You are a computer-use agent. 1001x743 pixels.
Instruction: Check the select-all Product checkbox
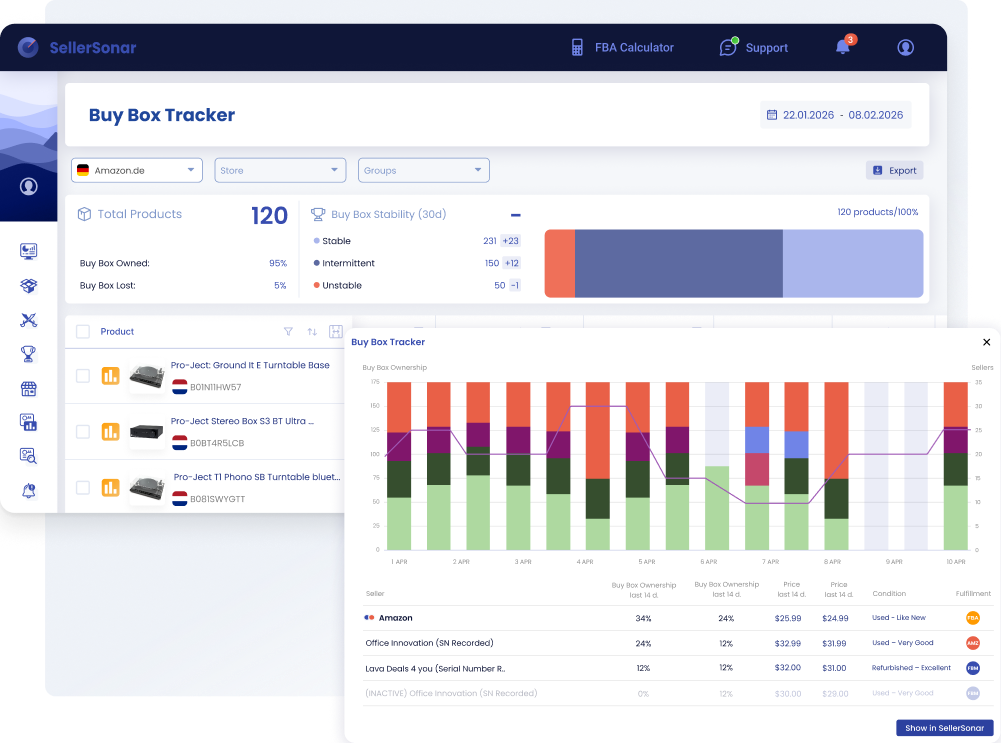(x=83, y=331)
